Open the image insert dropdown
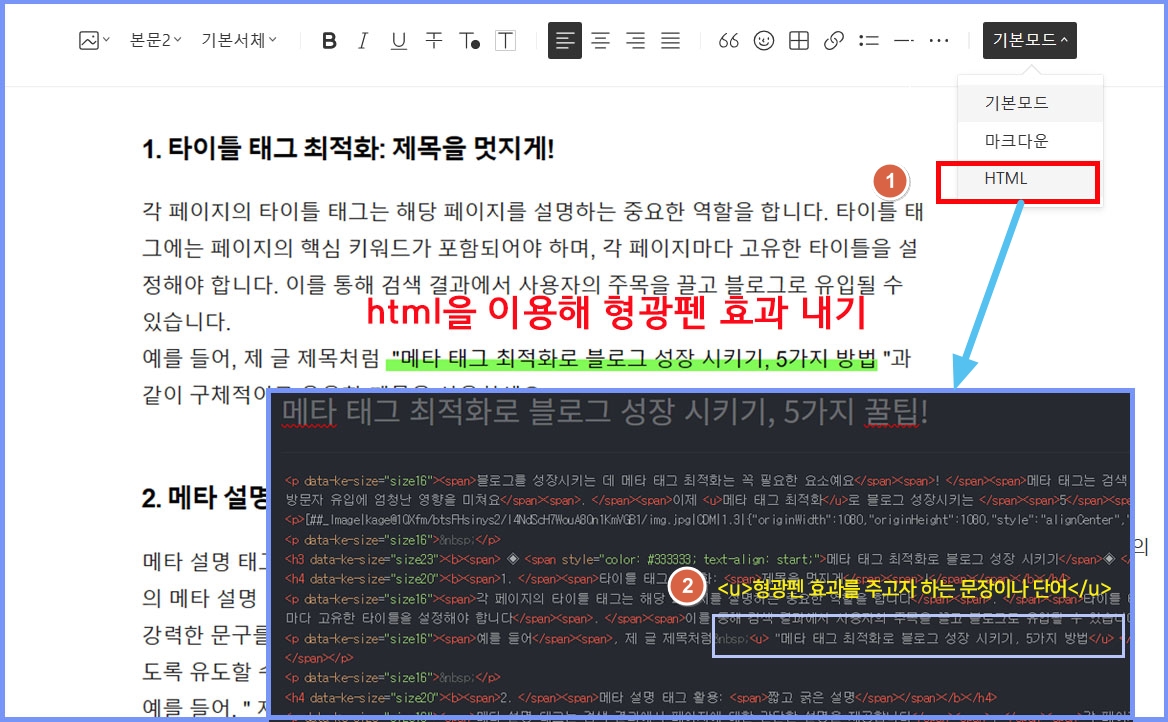1168x722 pixels. pyautogui.click(x=94, y=40)
